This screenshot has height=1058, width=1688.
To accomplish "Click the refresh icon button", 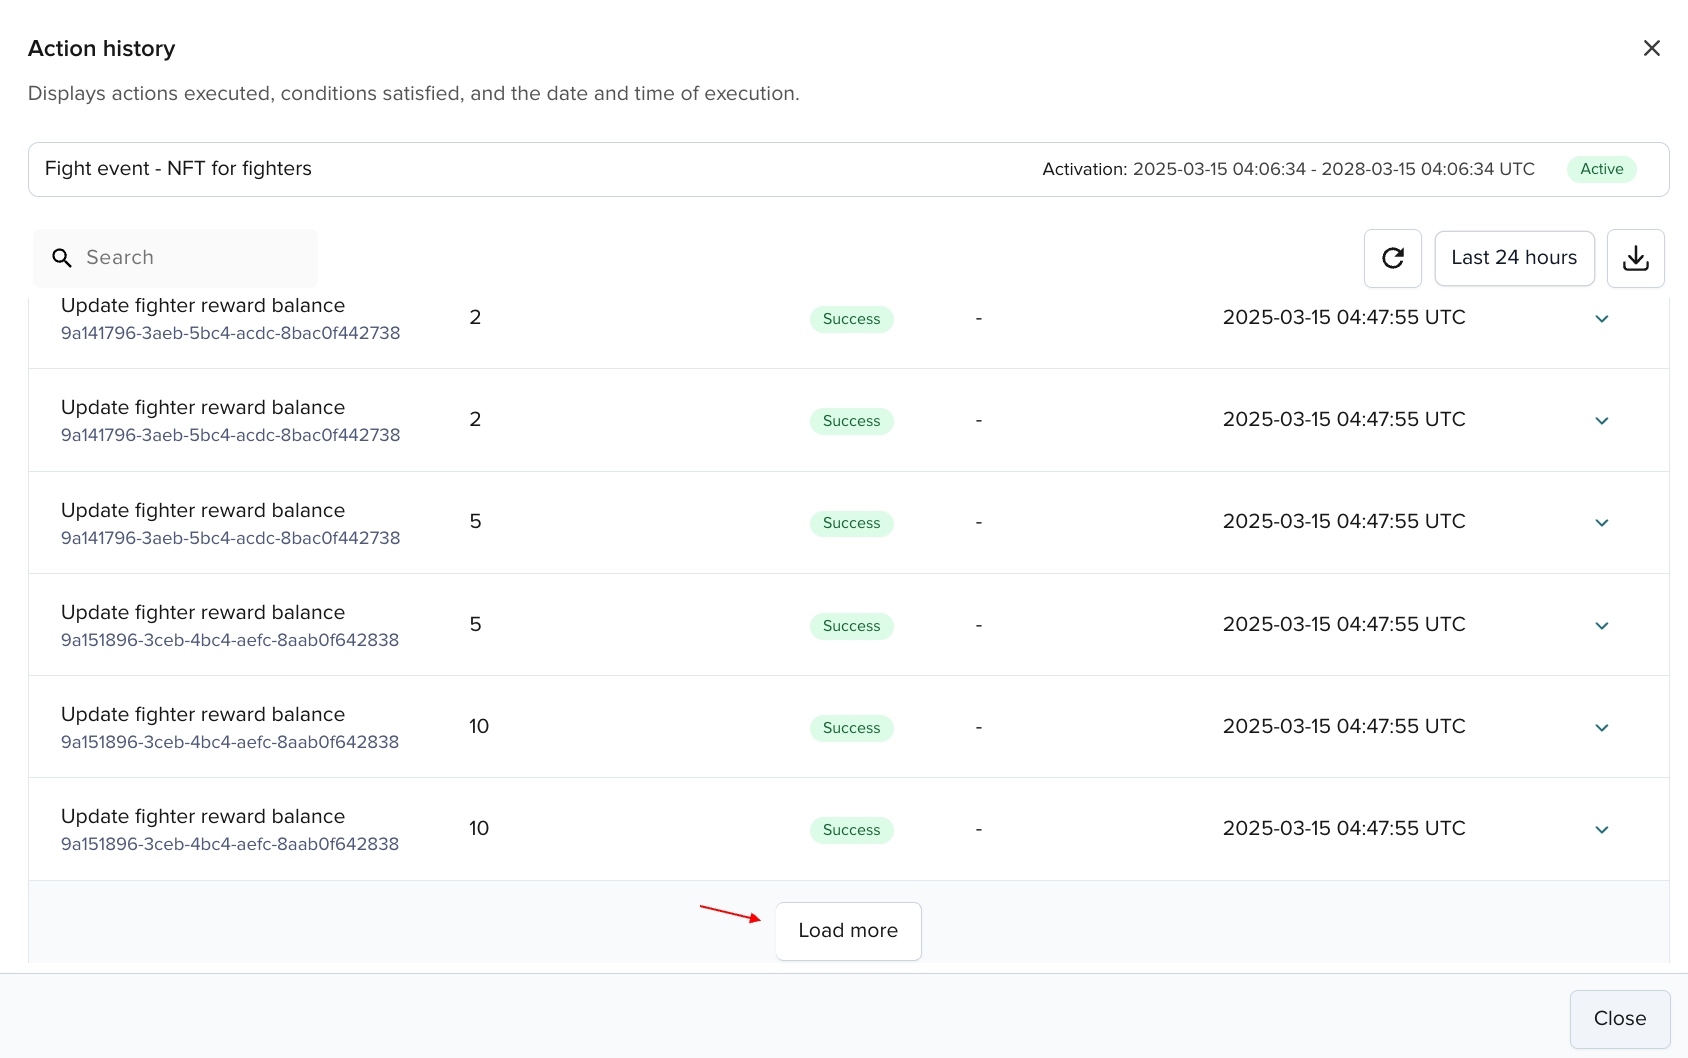I will click(1392, 258).
